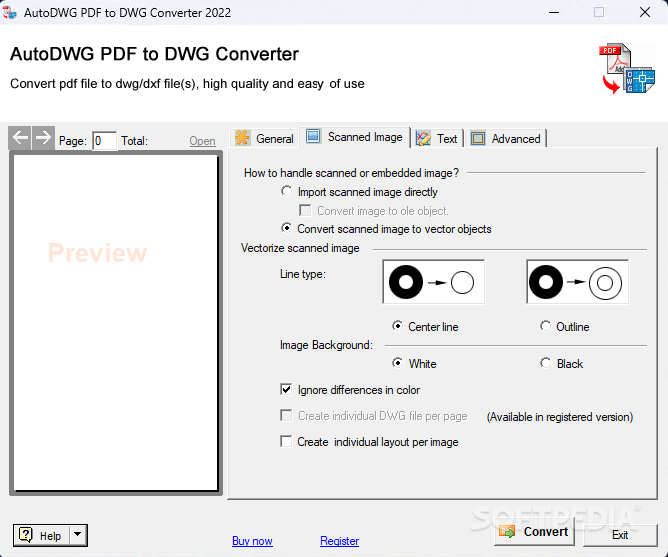Expand the Help button dropdown arrow
Screen dimensions: 668x557
(78, 534)
